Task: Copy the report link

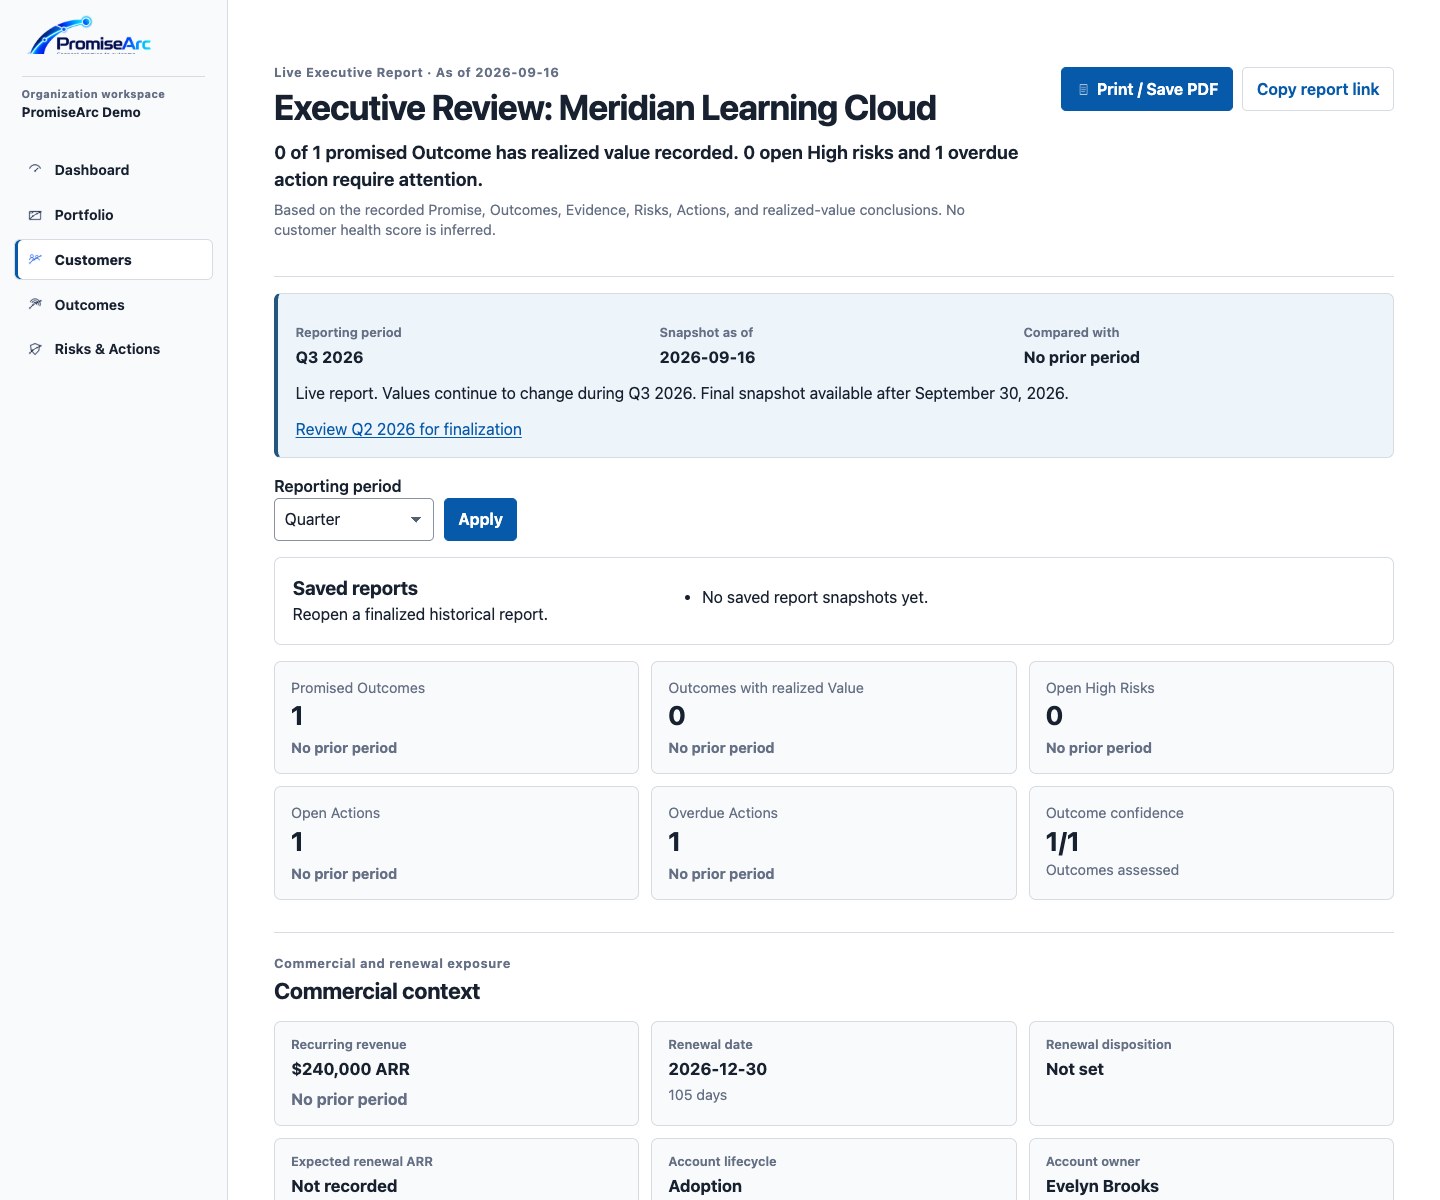Action: pos(1318,89)
